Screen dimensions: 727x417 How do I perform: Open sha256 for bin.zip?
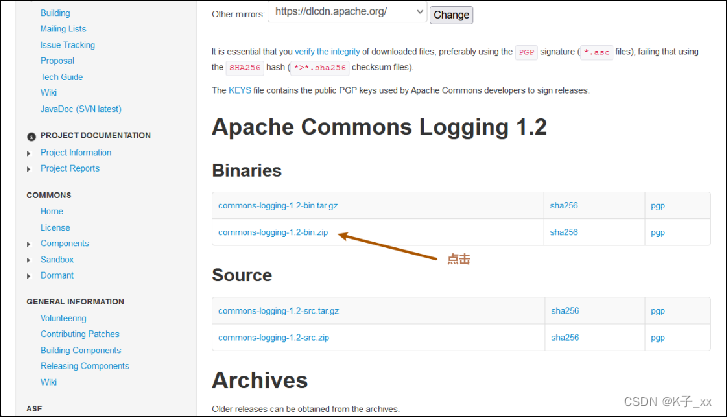tap(564, 232)
